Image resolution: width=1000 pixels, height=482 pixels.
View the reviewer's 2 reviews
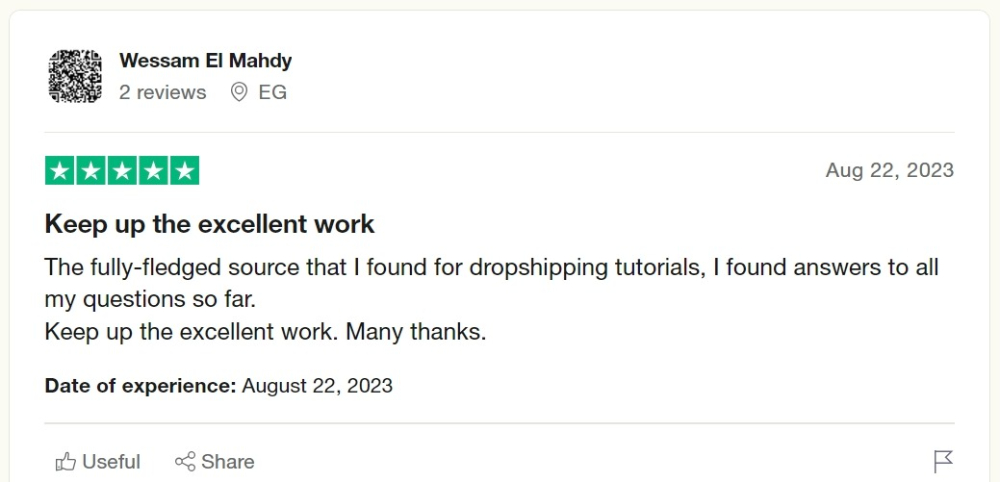click(x=163, y=92)
